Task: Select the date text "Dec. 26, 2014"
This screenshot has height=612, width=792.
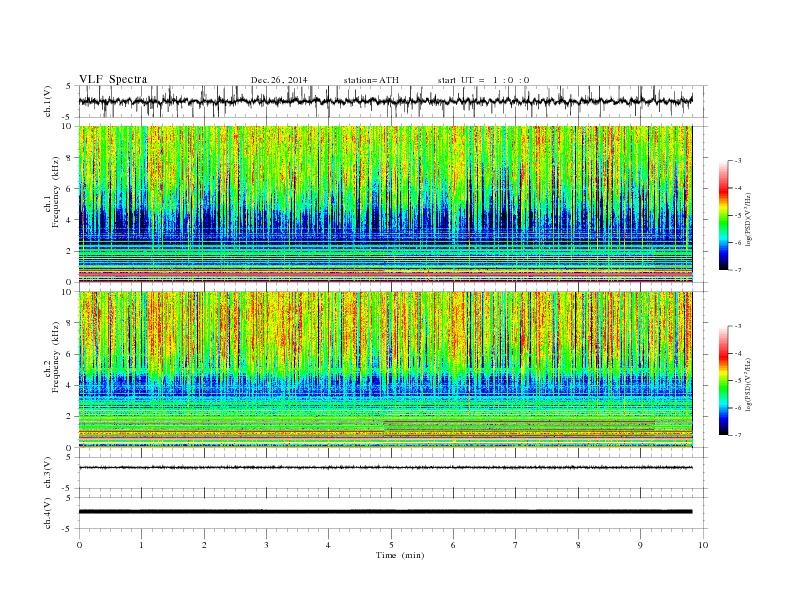Action: [279, 80]
